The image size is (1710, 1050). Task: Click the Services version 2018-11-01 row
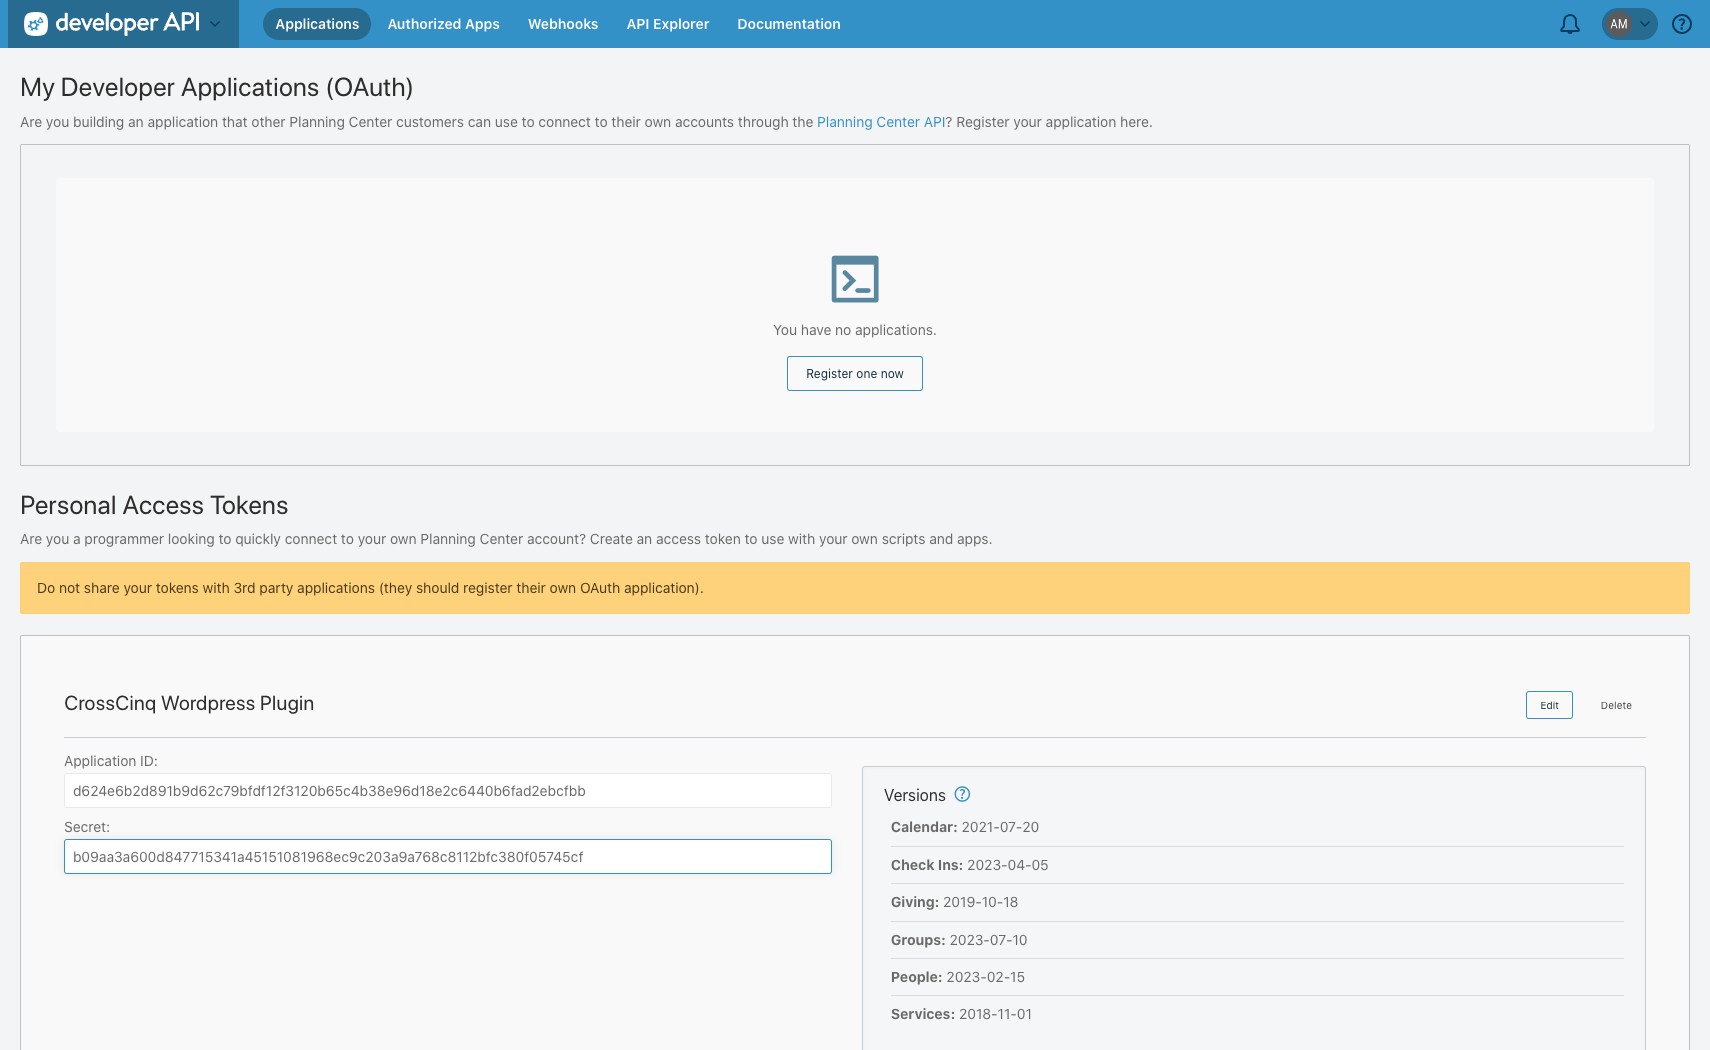pos(1257,1014)
